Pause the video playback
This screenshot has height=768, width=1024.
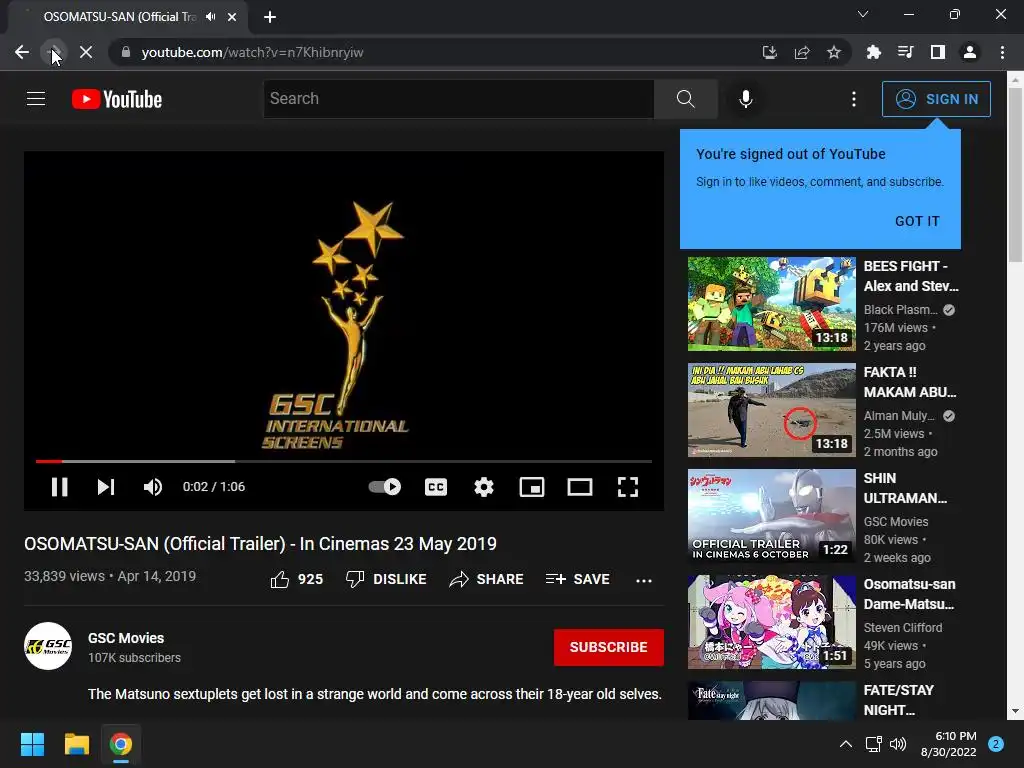(59, 487)
